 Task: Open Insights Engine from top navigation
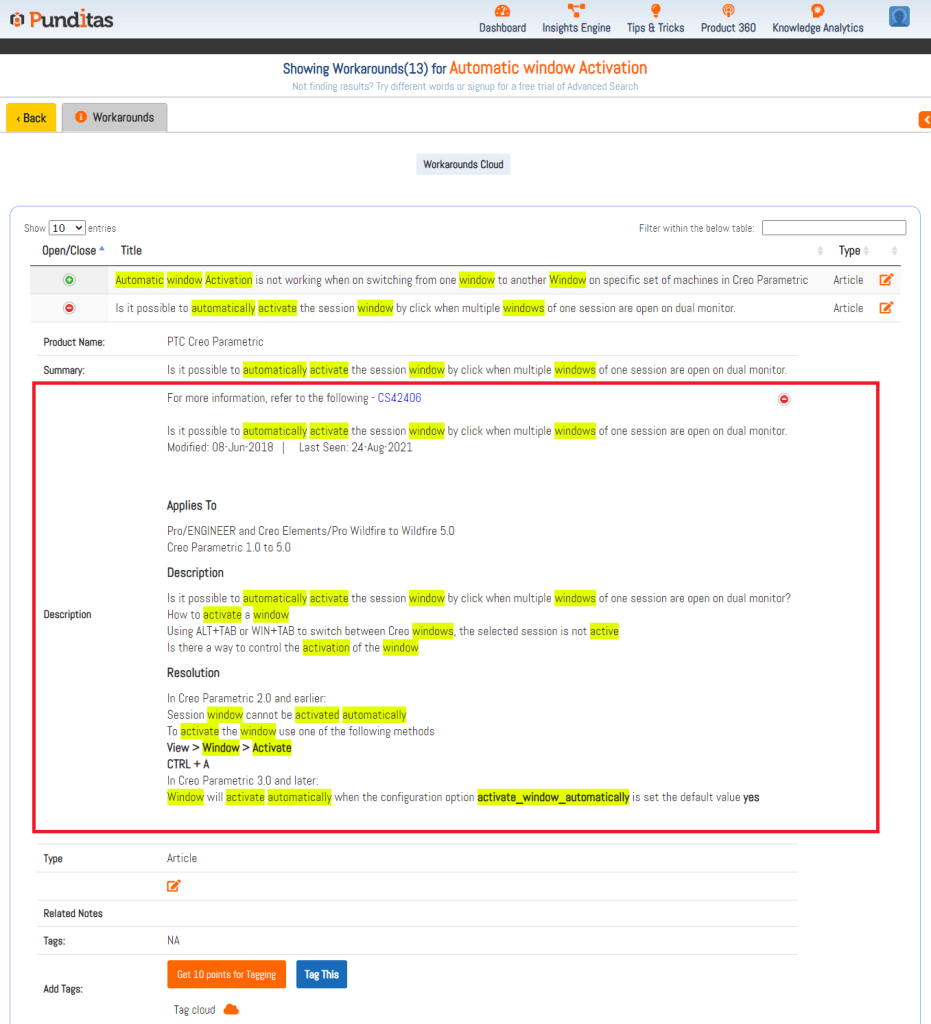576,11
